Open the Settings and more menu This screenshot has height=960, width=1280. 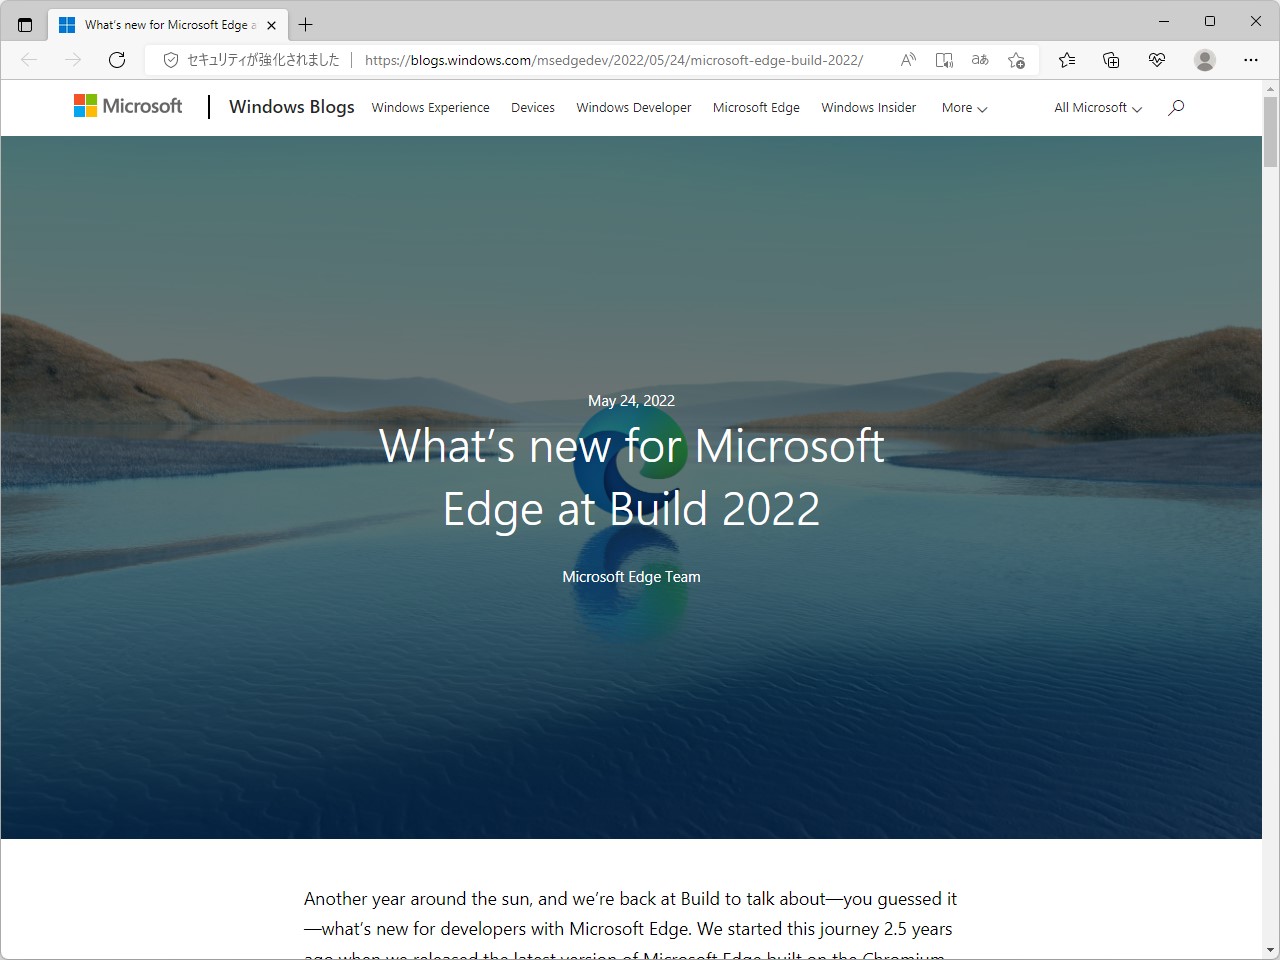[1251, 60]
